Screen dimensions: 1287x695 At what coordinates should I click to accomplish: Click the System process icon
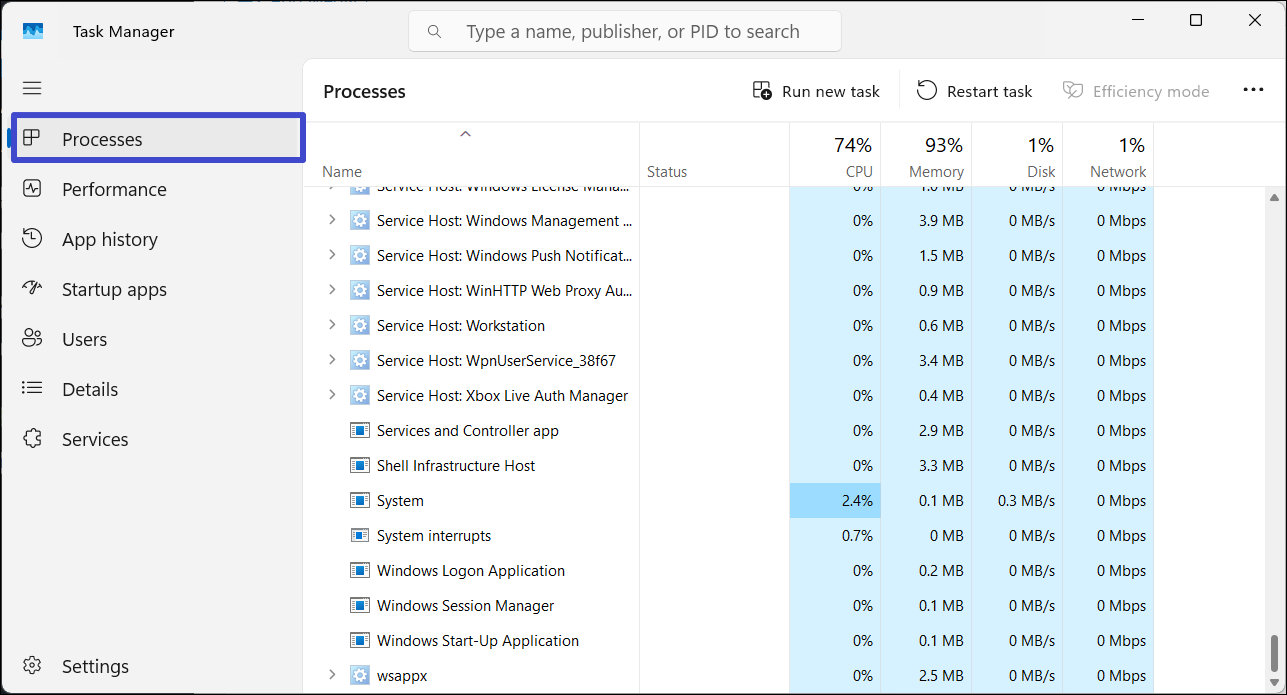click(360, 500)
